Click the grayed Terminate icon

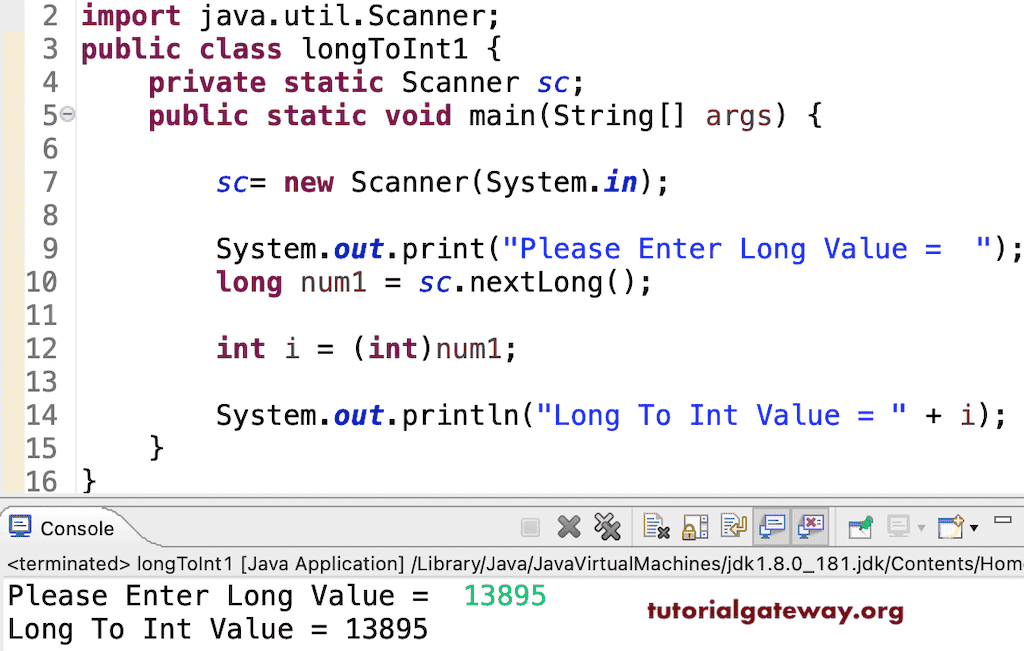(531, 527)
